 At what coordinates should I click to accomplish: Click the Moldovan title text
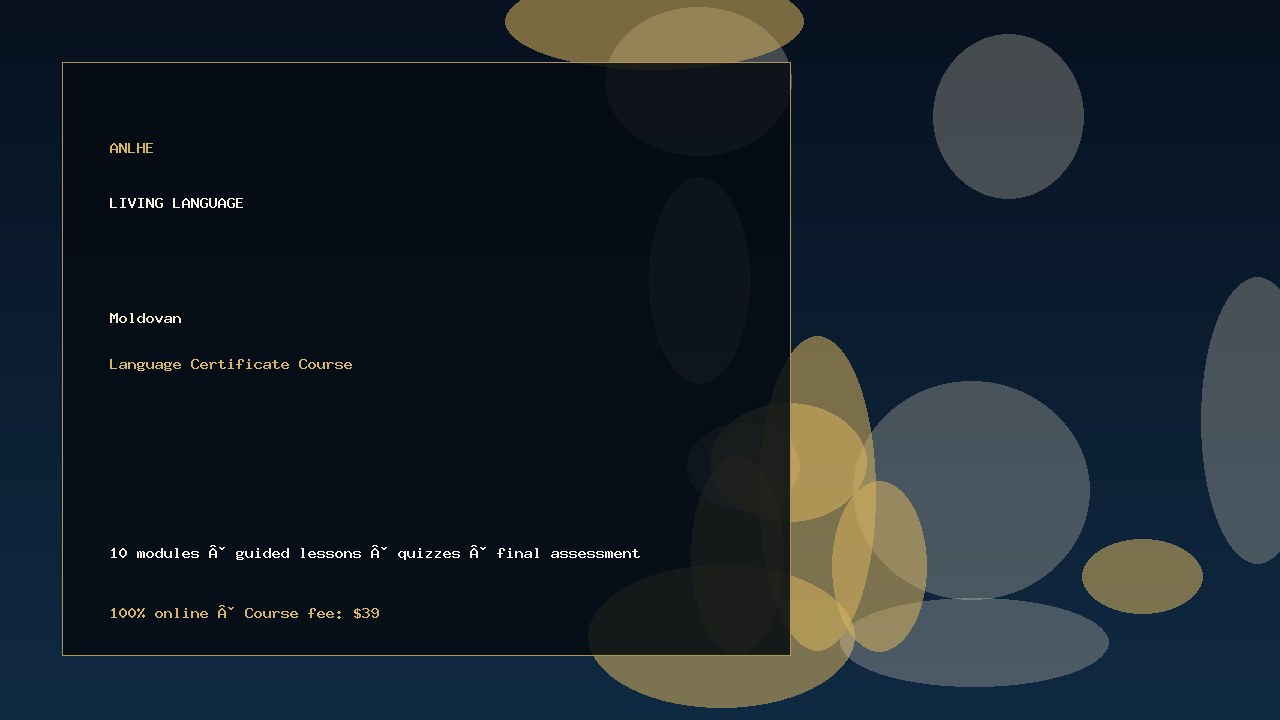pos(145,318)
